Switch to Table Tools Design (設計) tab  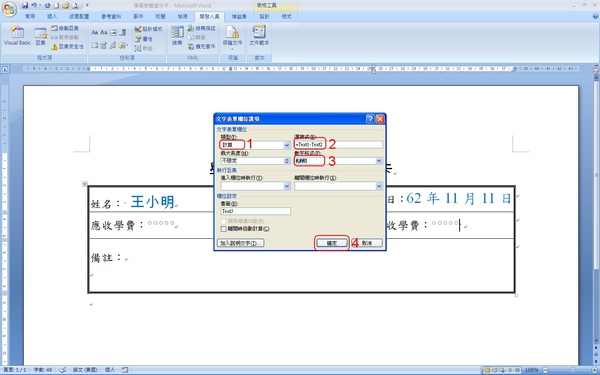coord(264,17)
